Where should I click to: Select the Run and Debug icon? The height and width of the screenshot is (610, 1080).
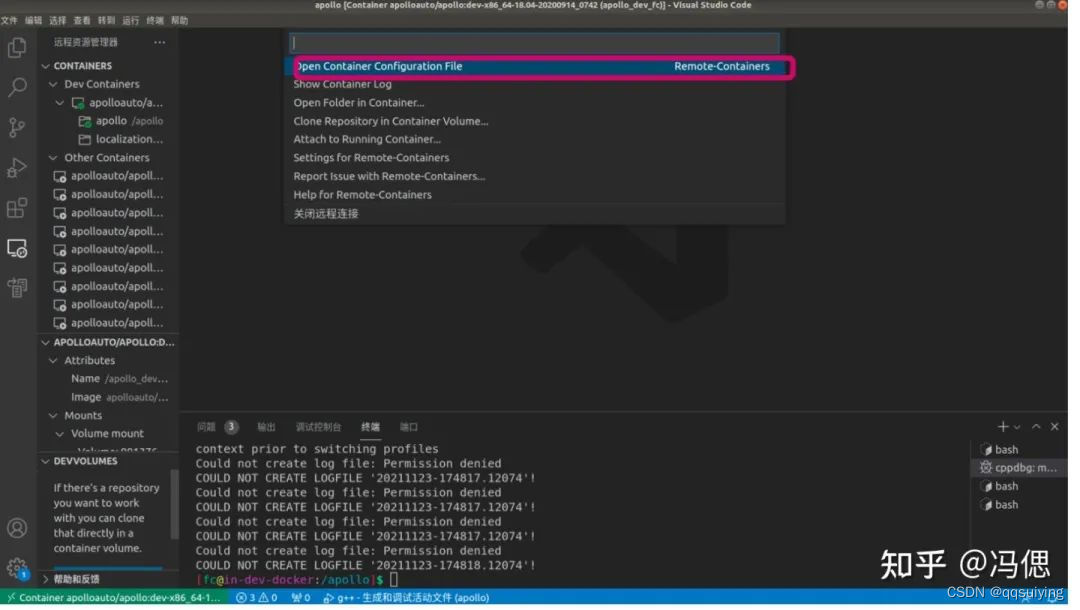pos(16,167)
